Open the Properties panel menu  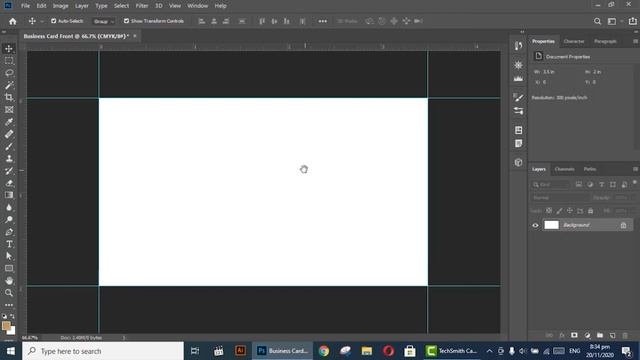point(635,41)
